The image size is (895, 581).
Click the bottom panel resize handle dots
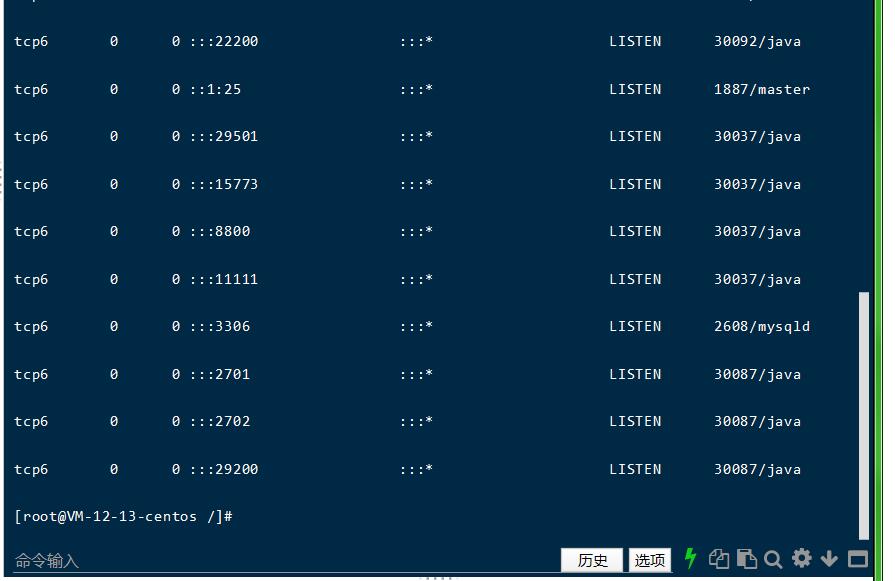[x=438, y=578]
